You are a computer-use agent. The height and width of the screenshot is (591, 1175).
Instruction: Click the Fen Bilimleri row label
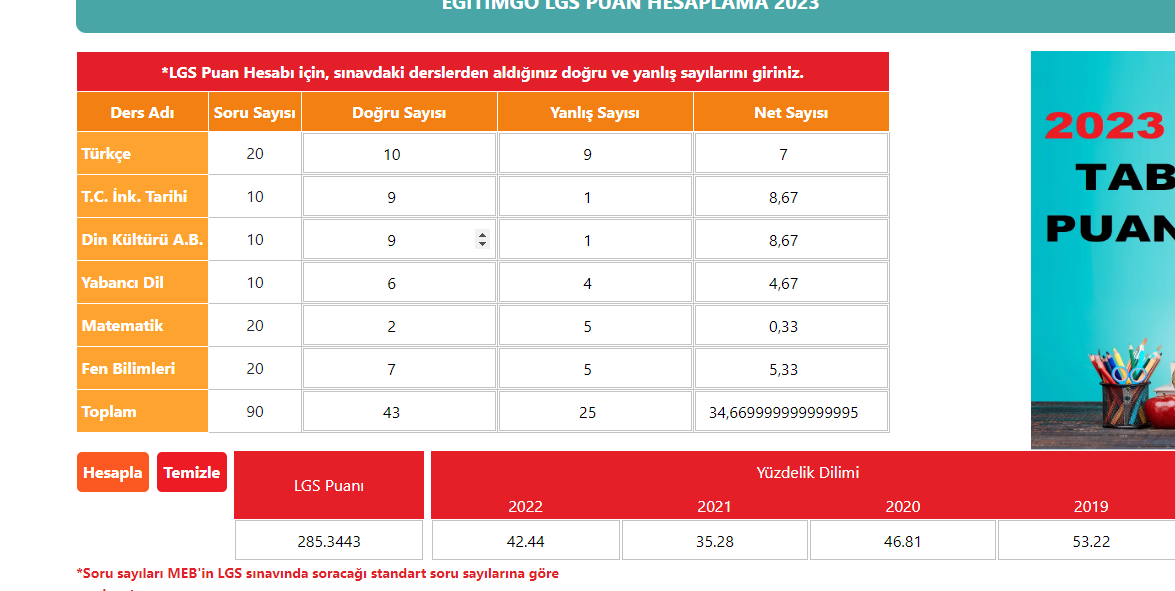pyautogui.click(x=142, y=369)
